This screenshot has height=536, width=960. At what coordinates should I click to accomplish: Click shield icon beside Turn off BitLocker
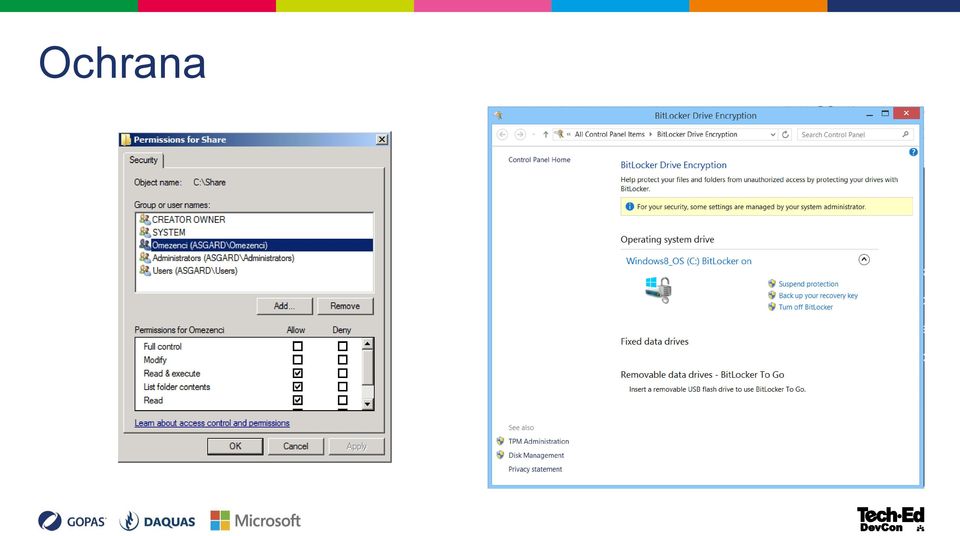771,307
